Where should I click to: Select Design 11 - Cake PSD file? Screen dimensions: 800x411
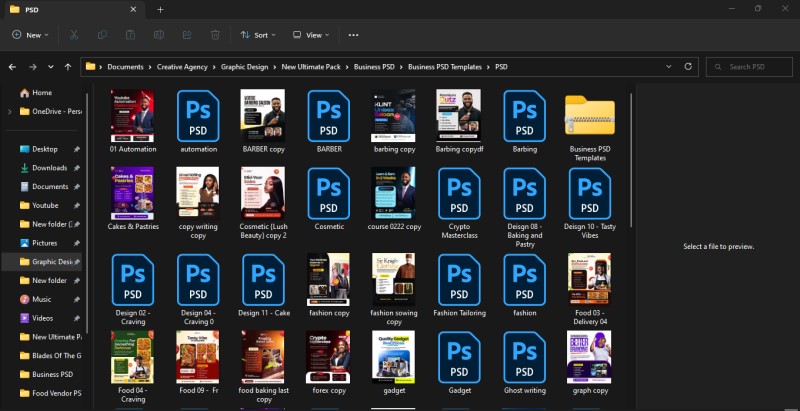point(263,280)
